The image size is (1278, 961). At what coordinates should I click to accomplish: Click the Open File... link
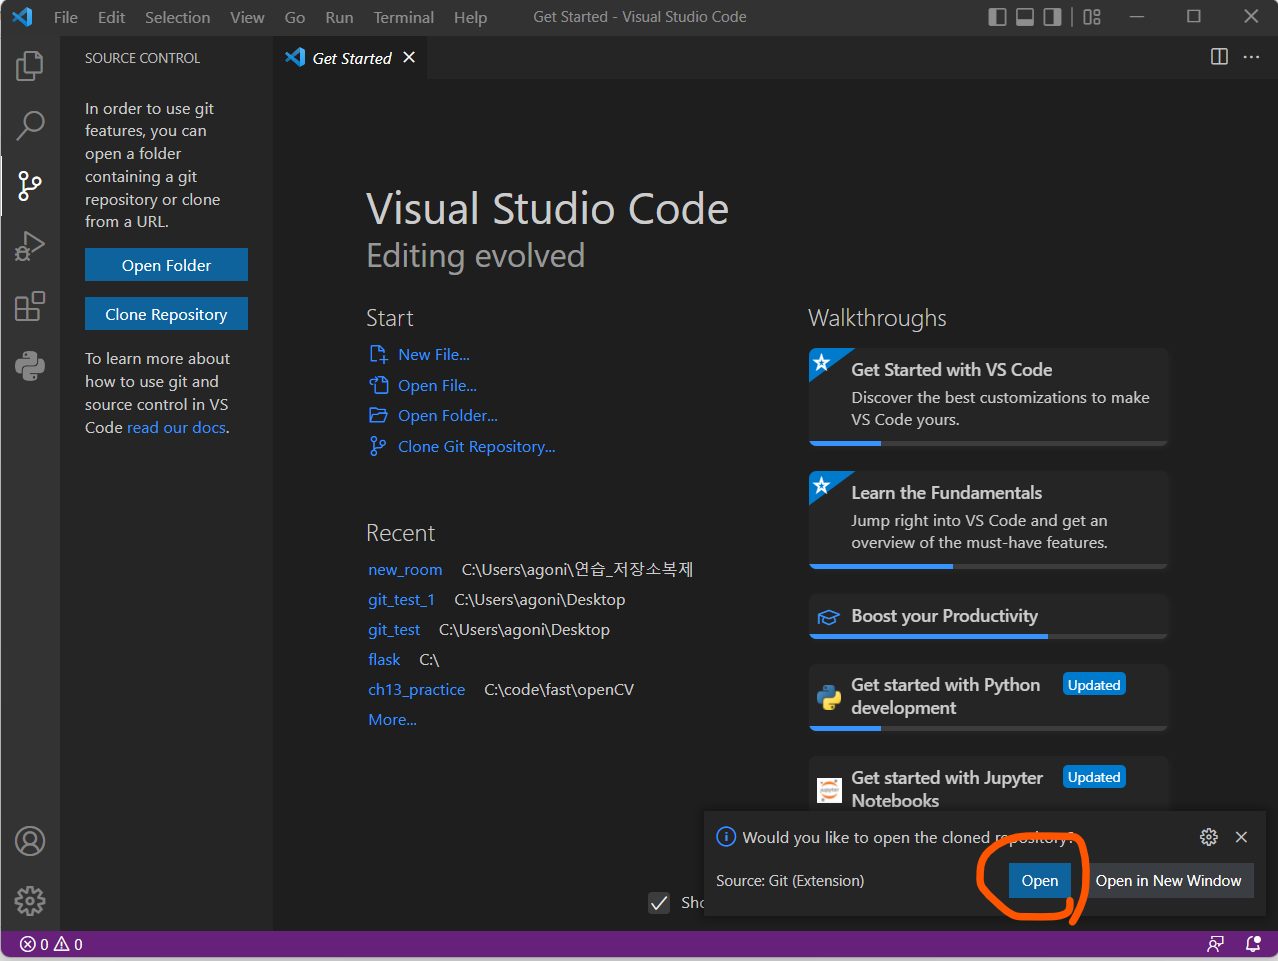(437, 385)
